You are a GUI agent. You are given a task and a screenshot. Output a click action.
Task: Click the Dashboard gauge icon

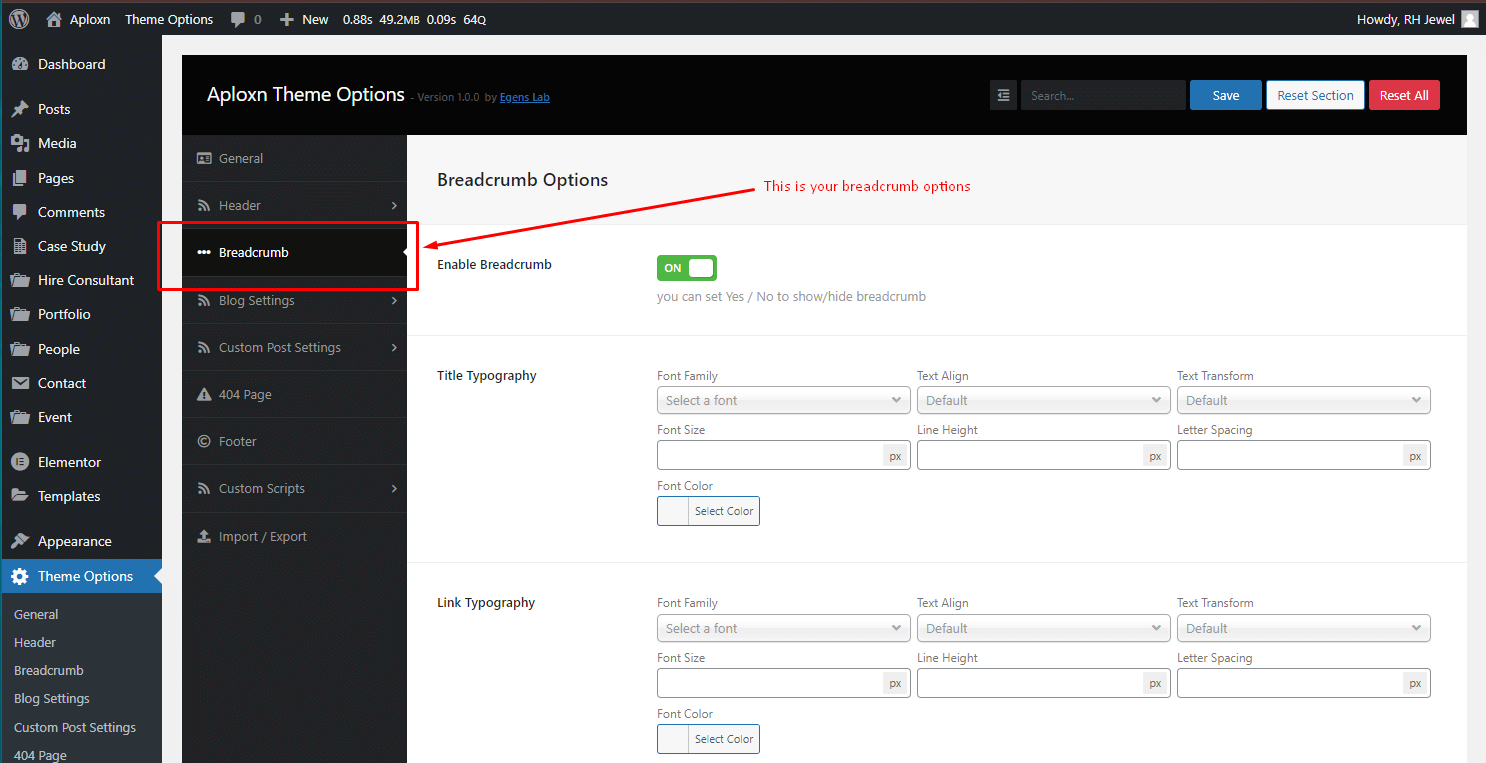(20, 64)
